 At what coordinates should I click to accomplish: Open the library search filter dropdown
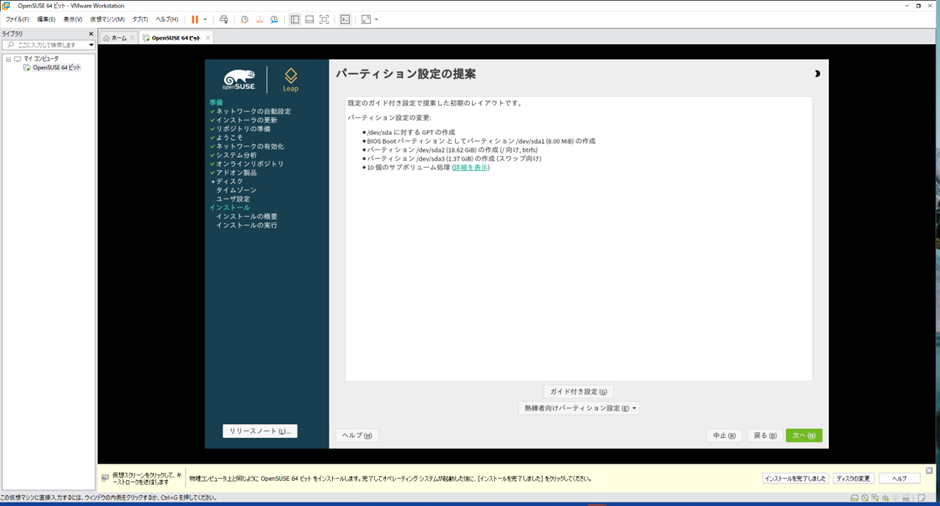91,45
